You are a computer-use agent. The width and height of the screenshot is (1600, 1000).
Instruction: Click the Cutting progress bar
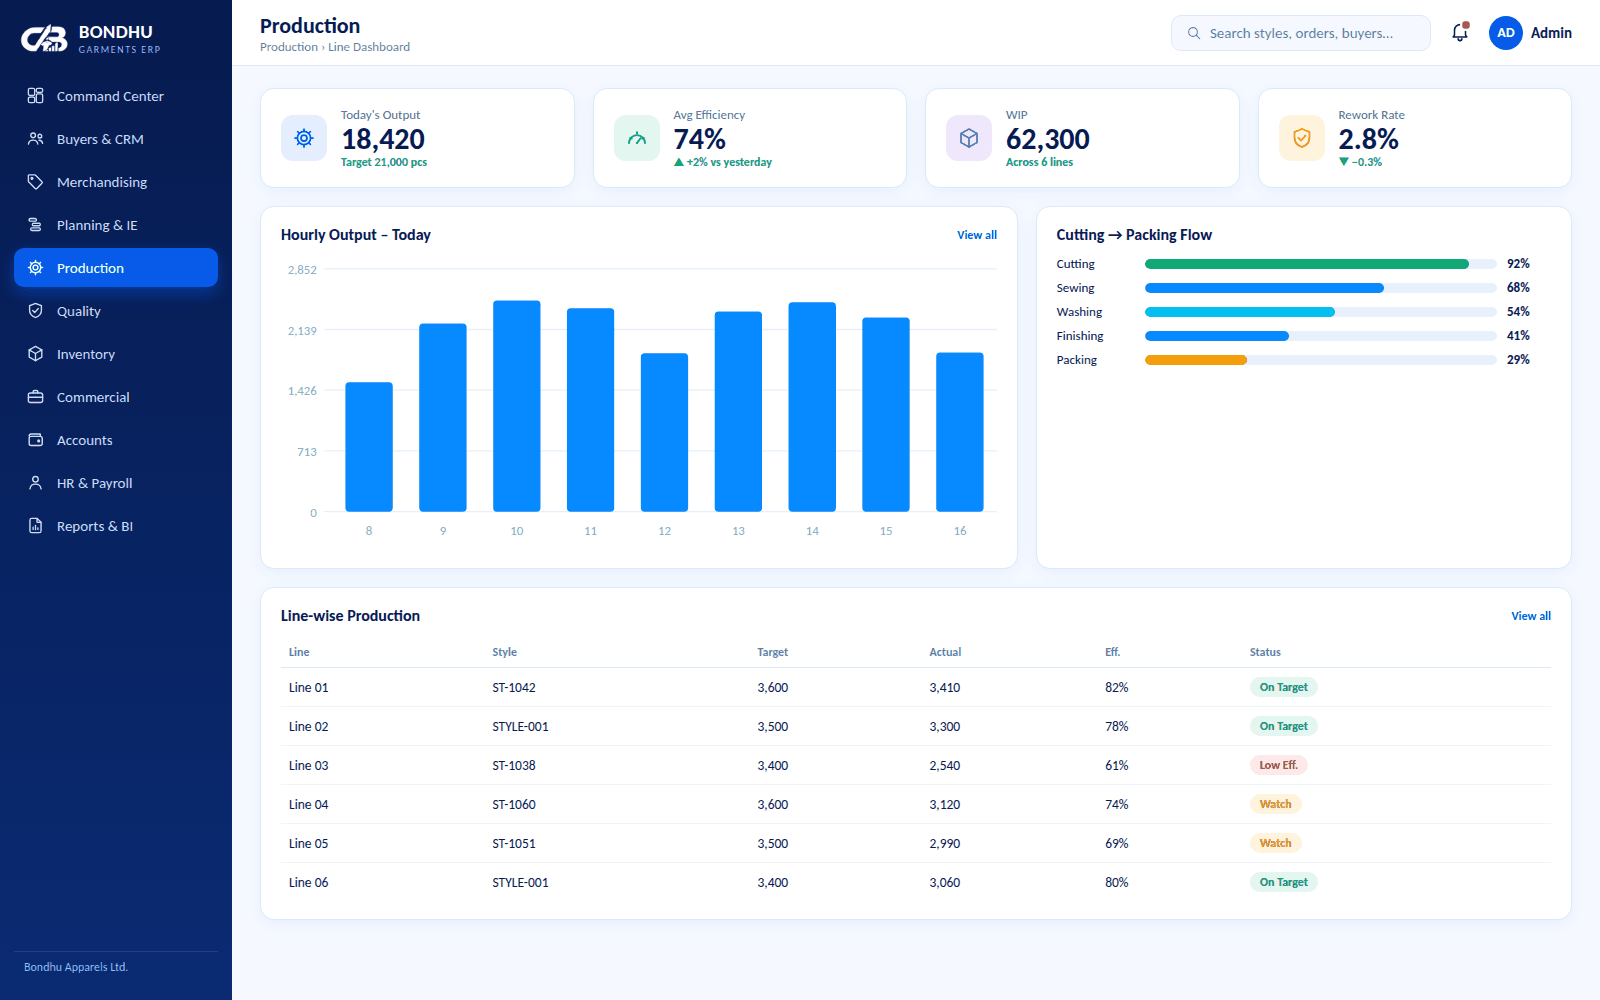click(x=1320, y=264)
